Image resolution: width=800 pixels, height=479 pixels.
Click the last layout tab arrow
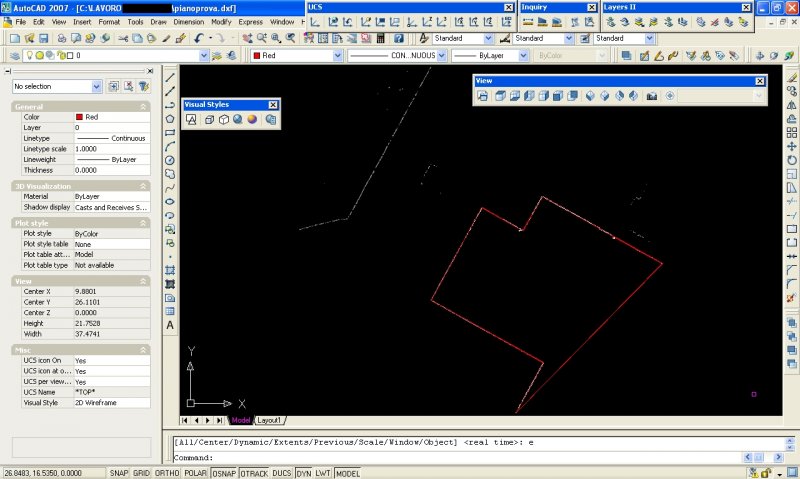[219, 420]
